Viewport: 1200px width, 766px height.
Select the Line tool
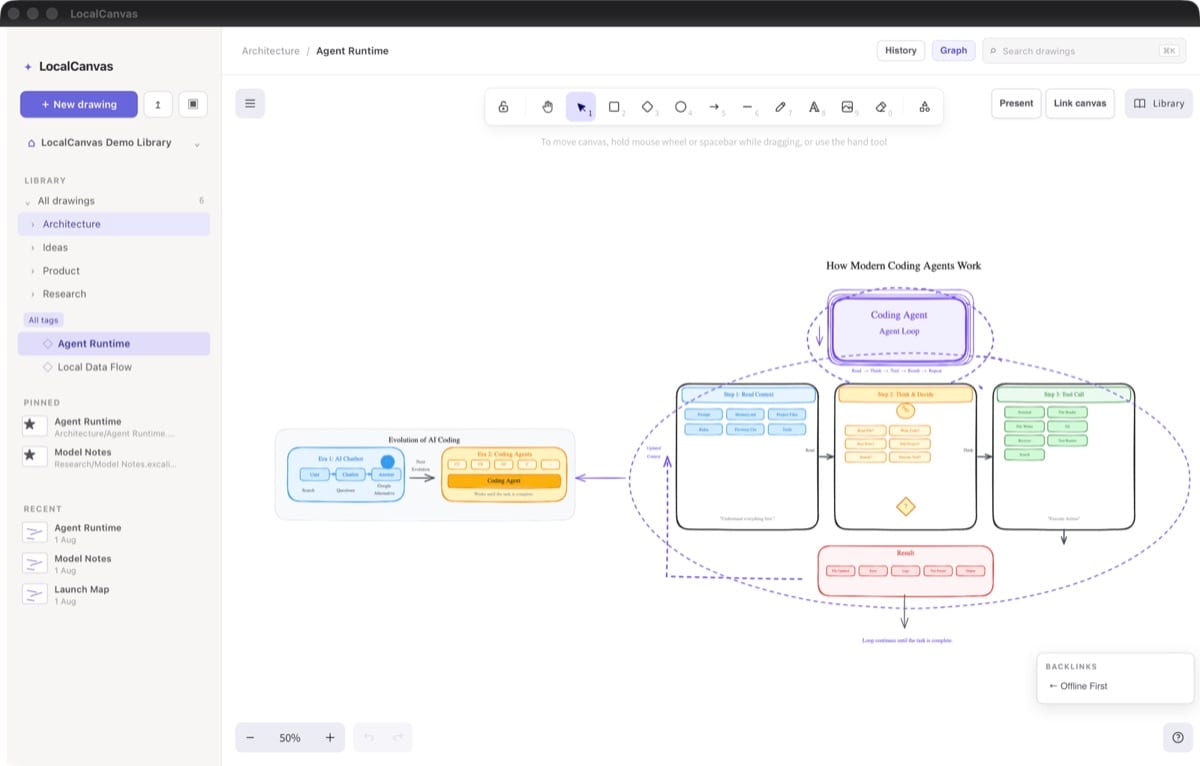tap(747, 107)
